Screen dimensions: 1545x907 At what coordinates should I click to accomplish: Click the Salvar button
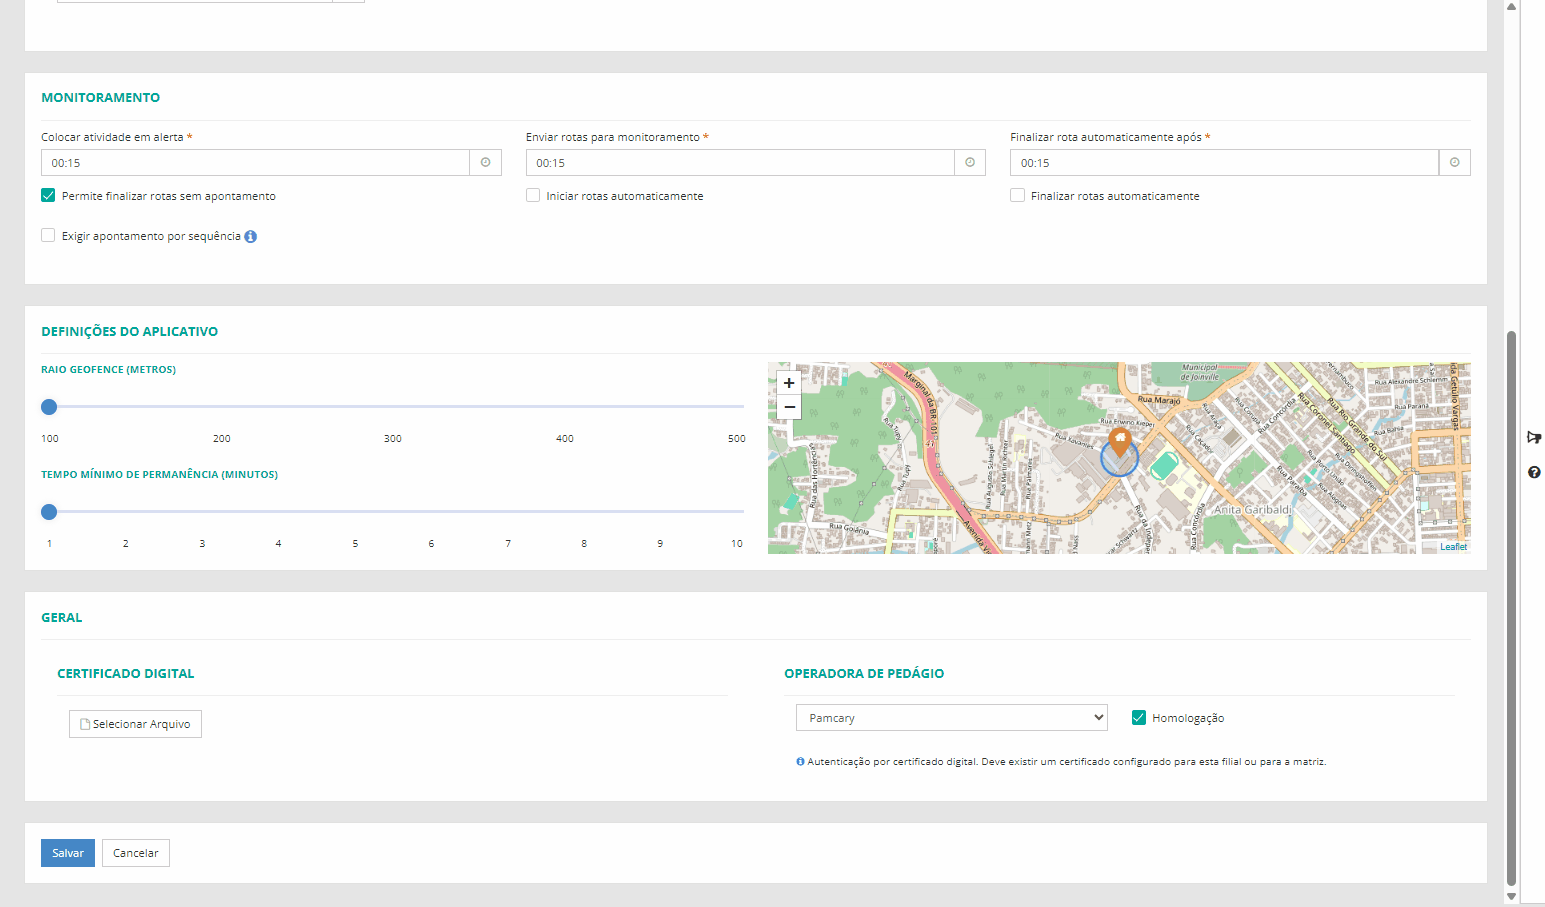tap(68, 853)
